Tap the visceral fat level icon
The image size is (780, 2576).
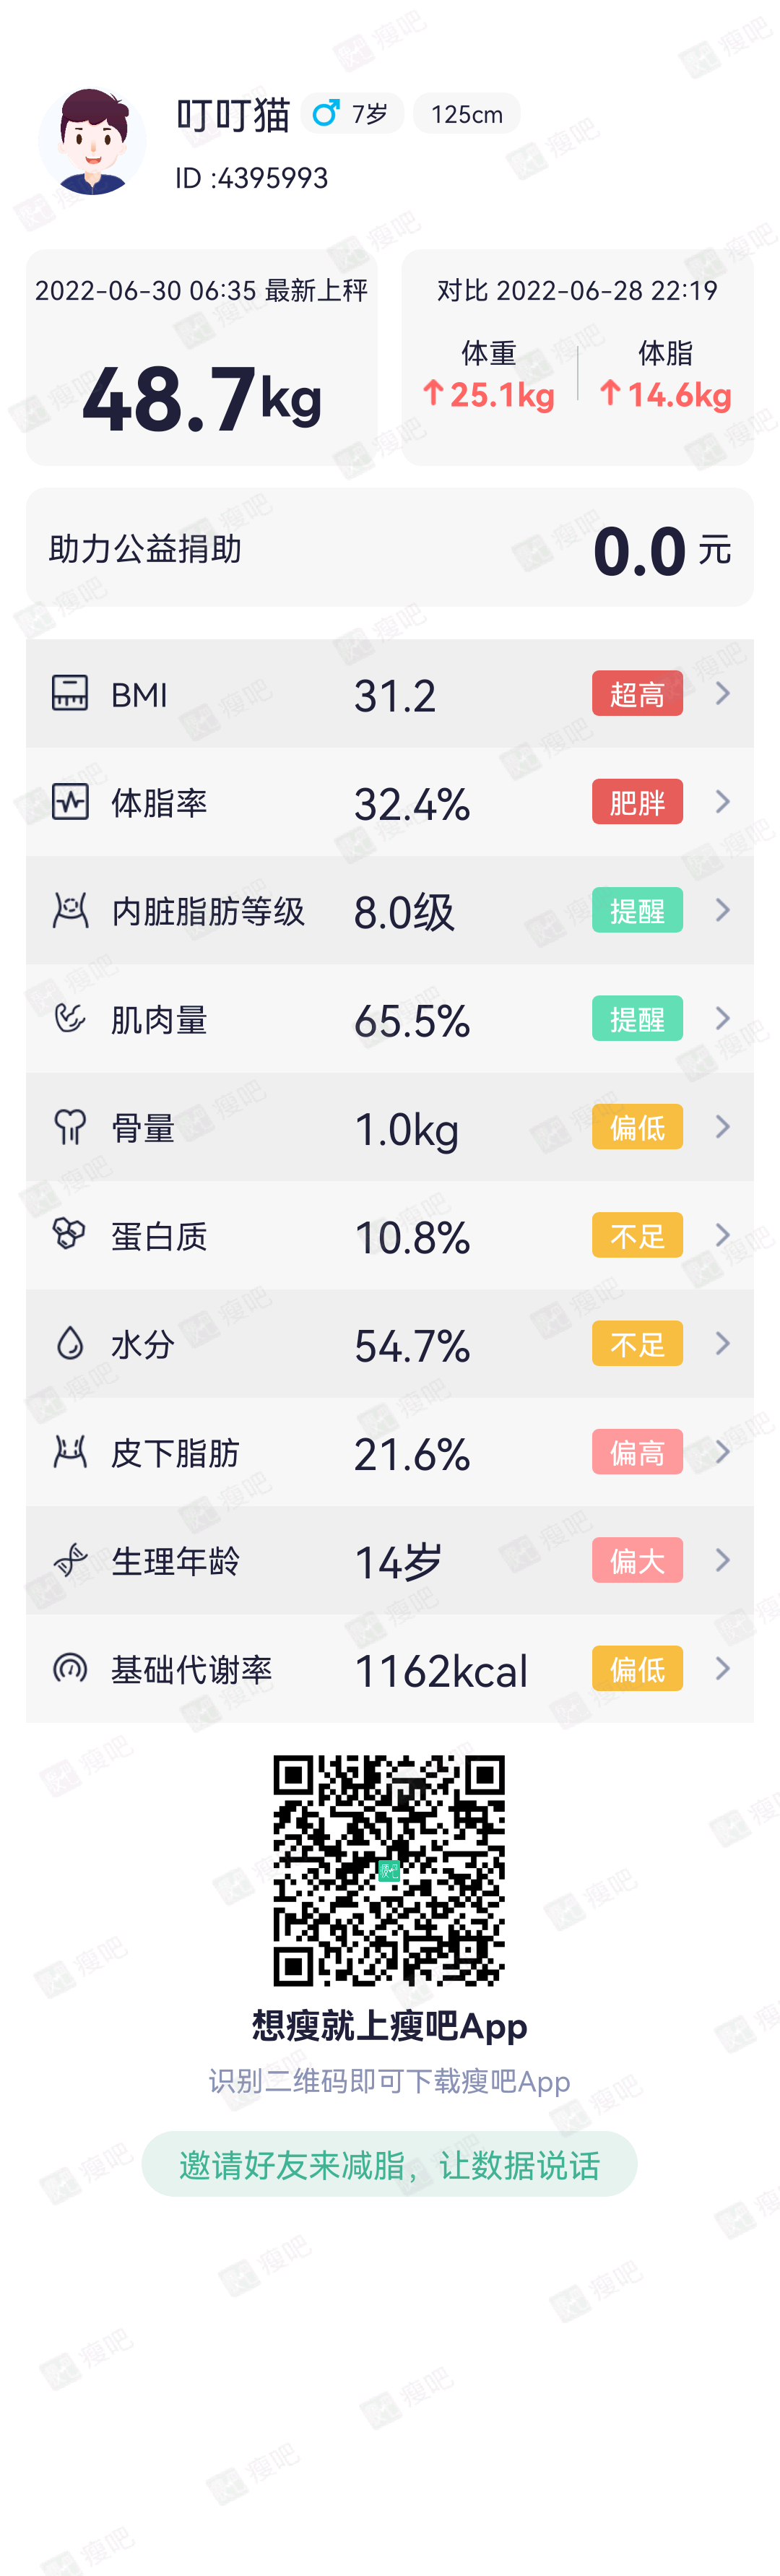70,910
